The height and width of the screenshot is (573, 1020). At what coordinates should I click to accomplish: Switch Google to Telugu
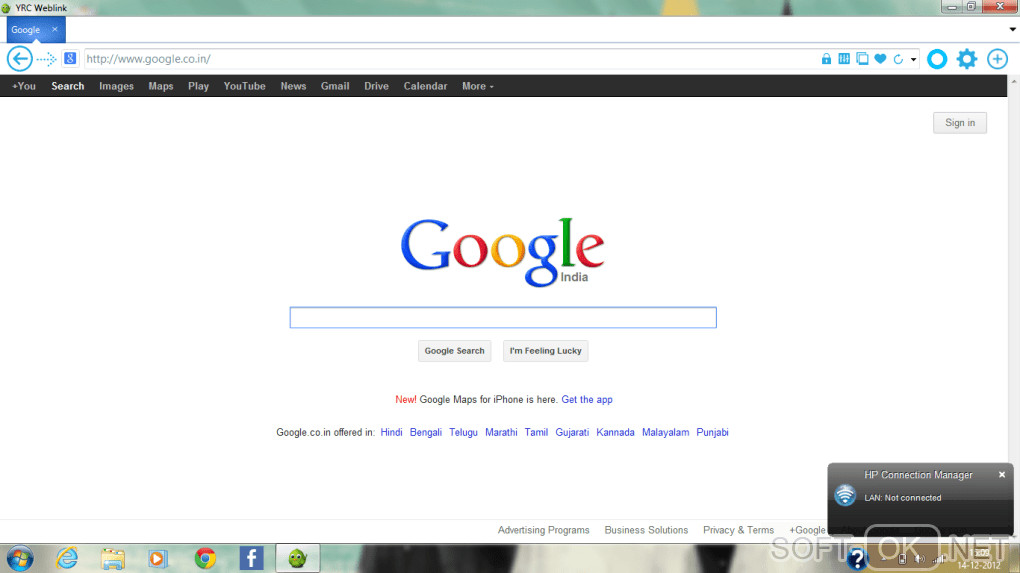pos(463,432)
